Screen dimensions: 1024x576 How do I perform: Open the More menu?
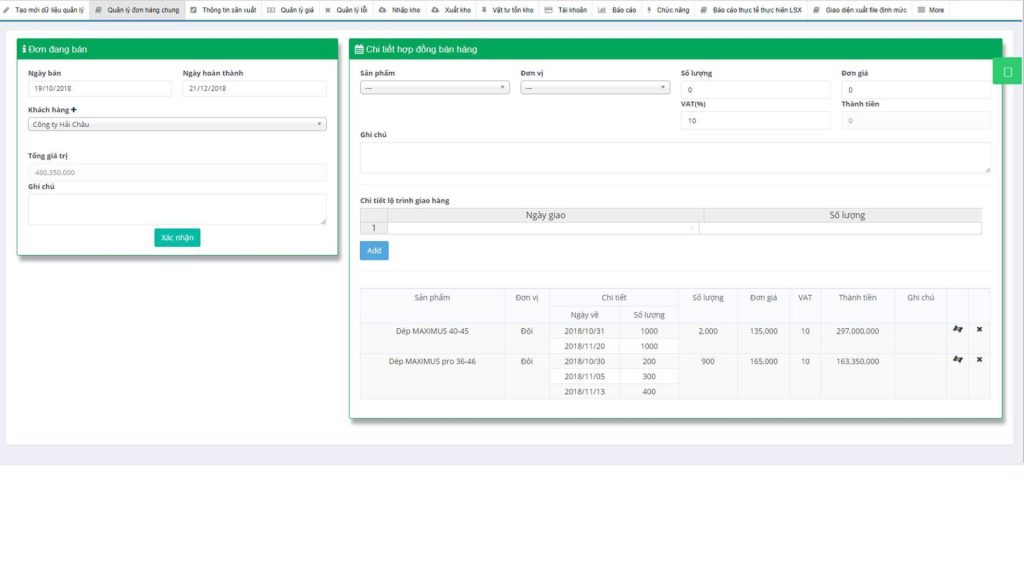pos(931,10)
